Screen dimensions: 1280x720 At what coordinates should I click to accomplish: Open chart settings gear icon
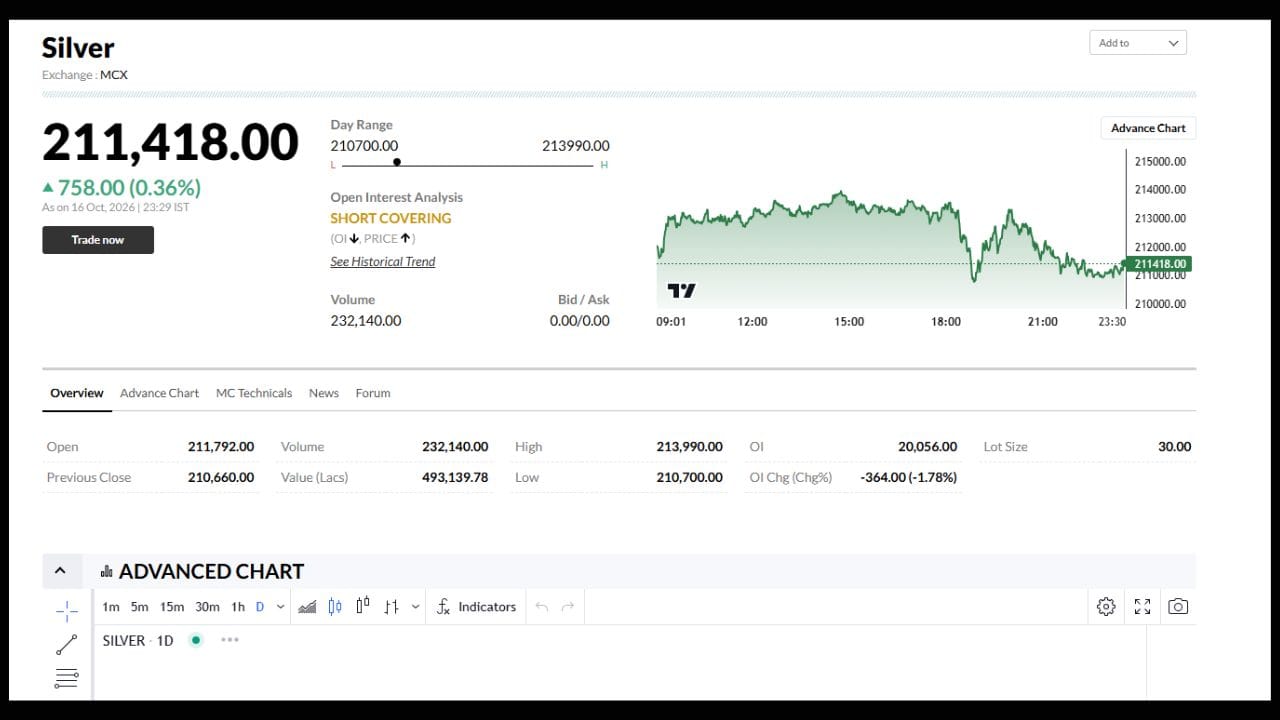(1106, 607)
